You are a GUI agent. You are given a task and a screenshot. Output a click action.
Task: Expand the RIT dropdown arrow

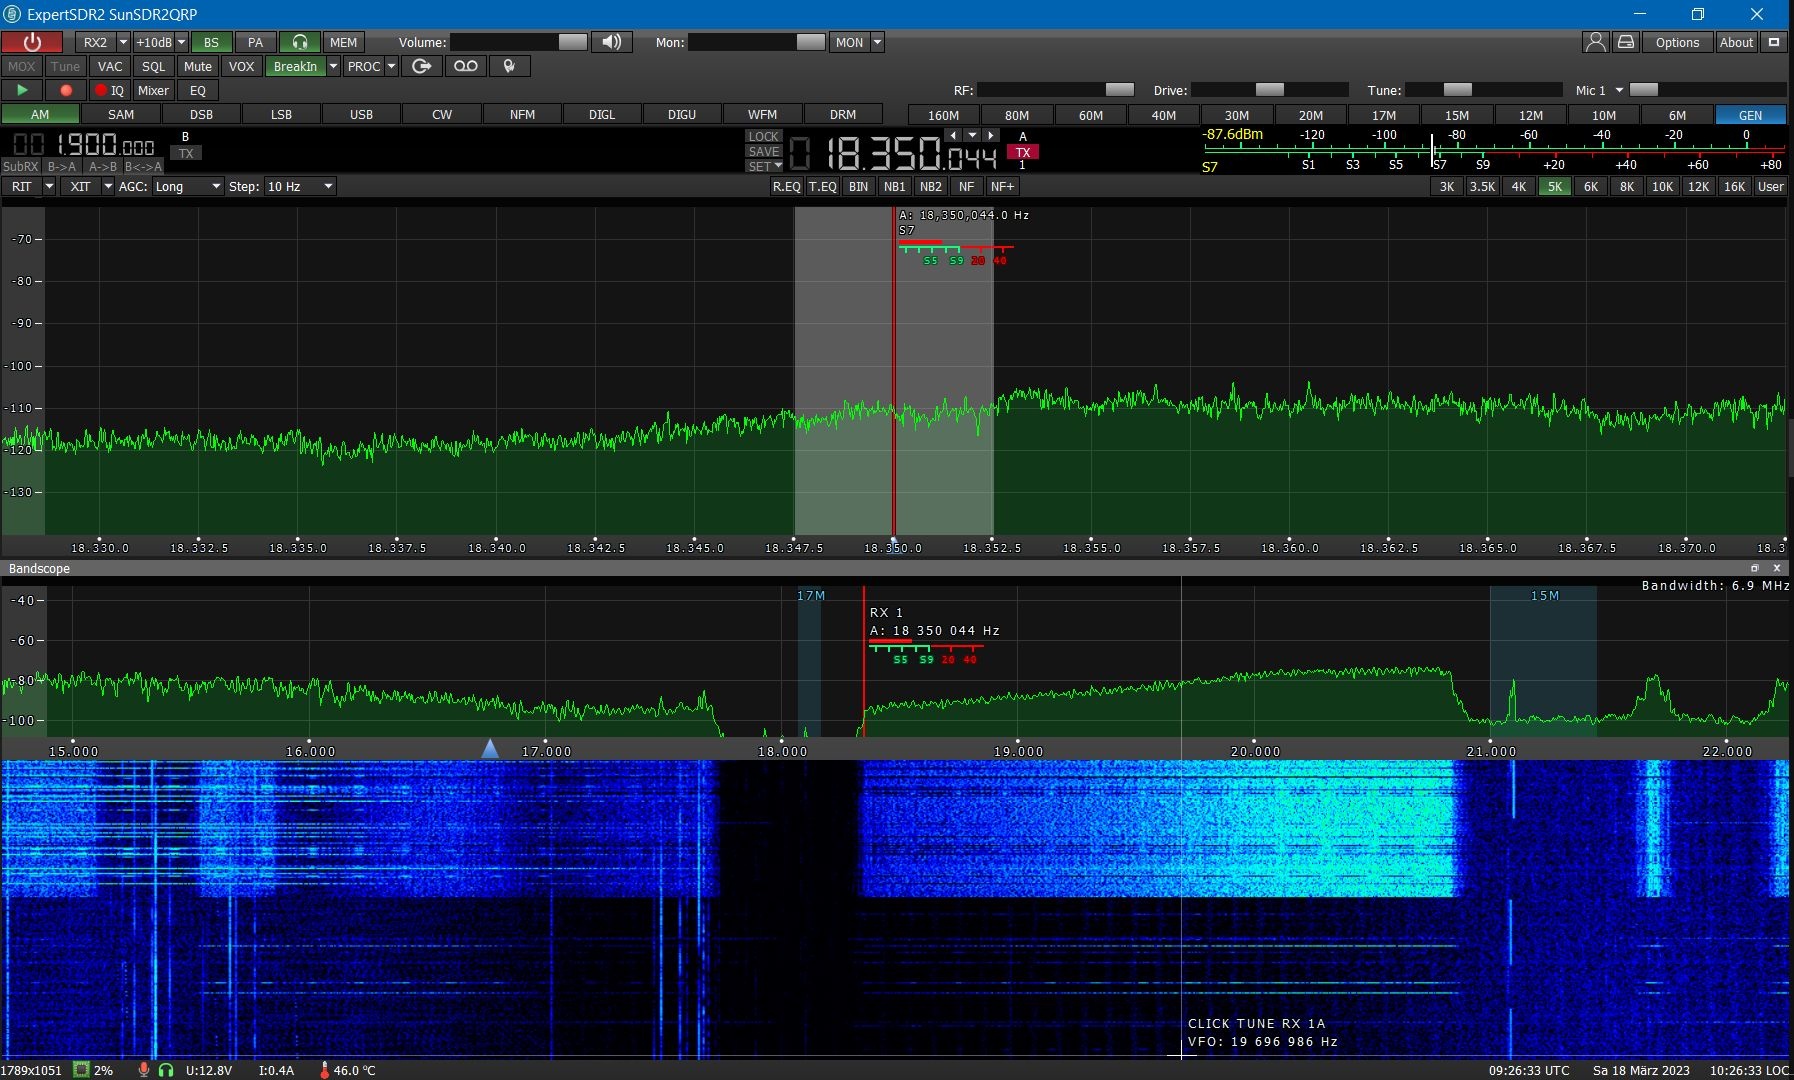coord(49,186)
